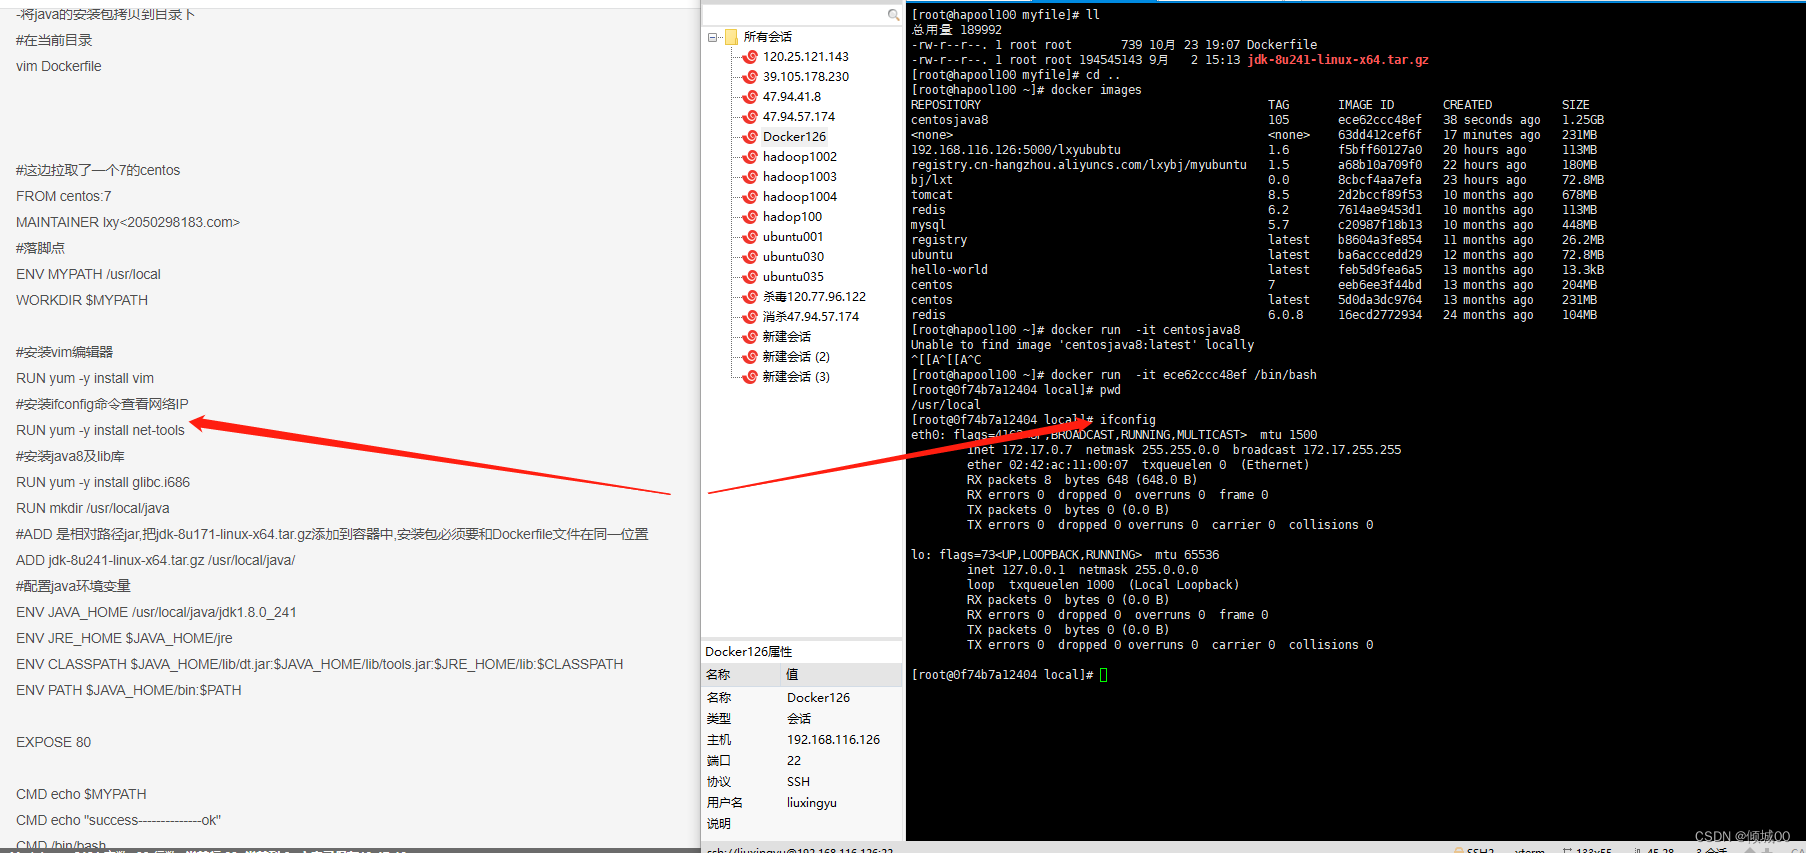Select the hadop100 session entry

tap(792, 217)
